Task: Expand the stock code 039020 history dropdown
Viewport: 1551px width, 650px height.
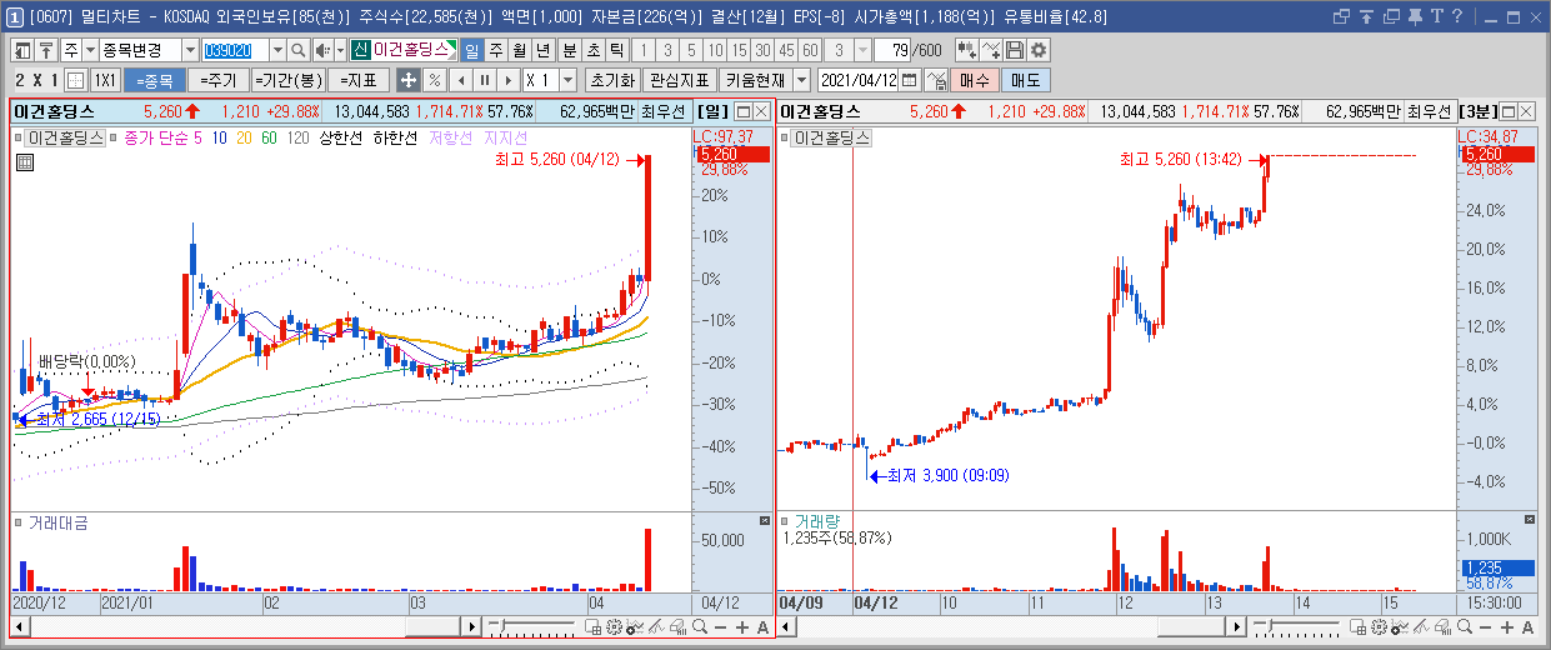Action: point(278,50)
